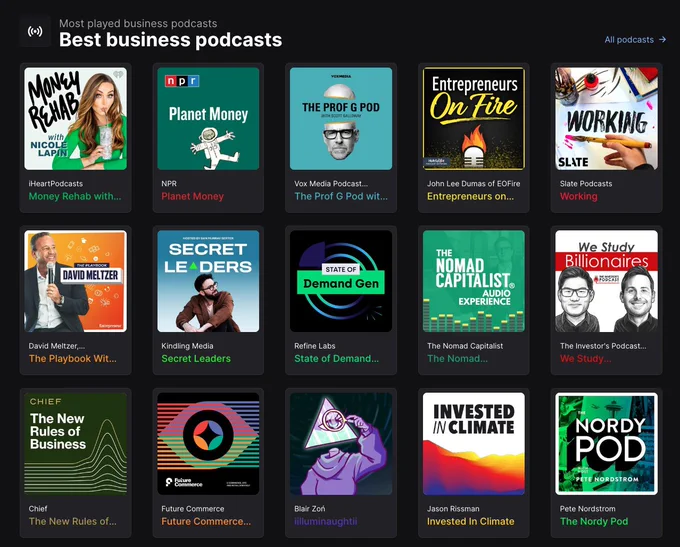Click the iHeartPodcasts publisher name
The image size is (680, 547).
[x=56, y=183]
